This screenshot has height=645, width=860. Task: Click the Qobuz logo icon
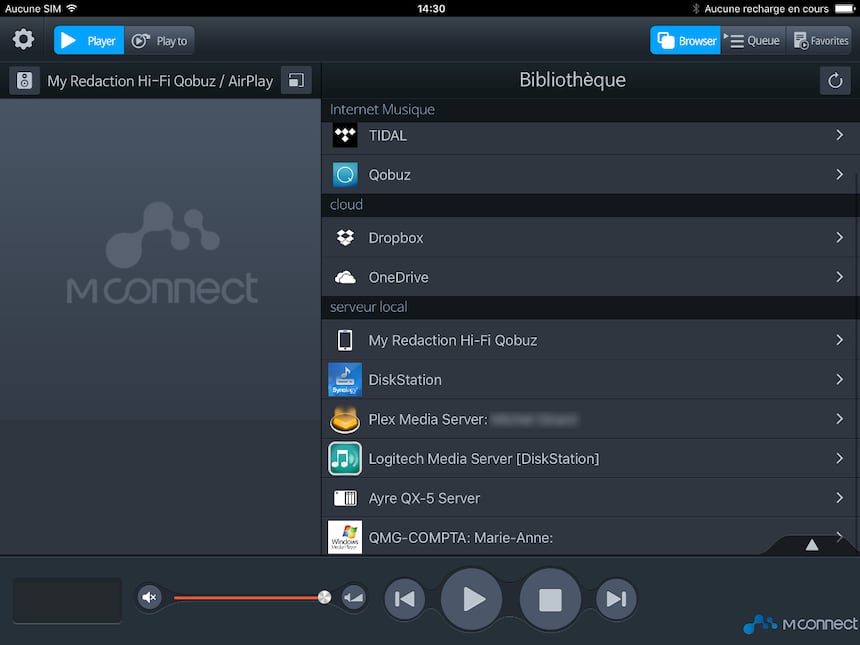pos(345,175)
